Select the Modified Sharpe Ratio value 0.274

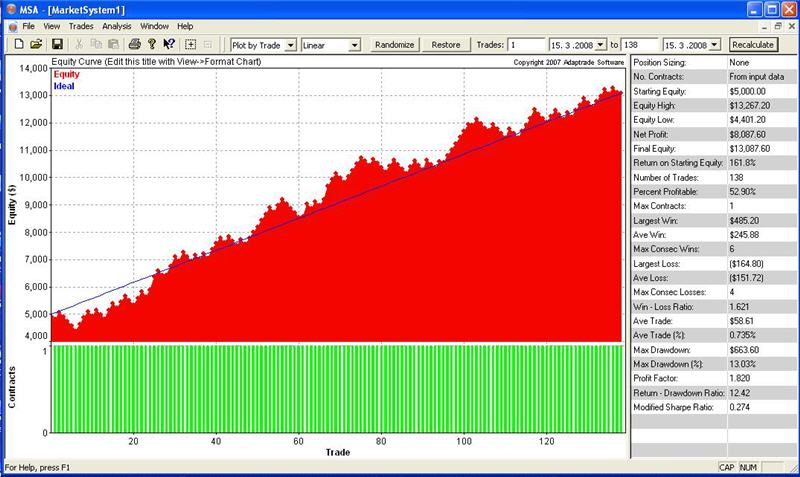(x=739, y=407)
